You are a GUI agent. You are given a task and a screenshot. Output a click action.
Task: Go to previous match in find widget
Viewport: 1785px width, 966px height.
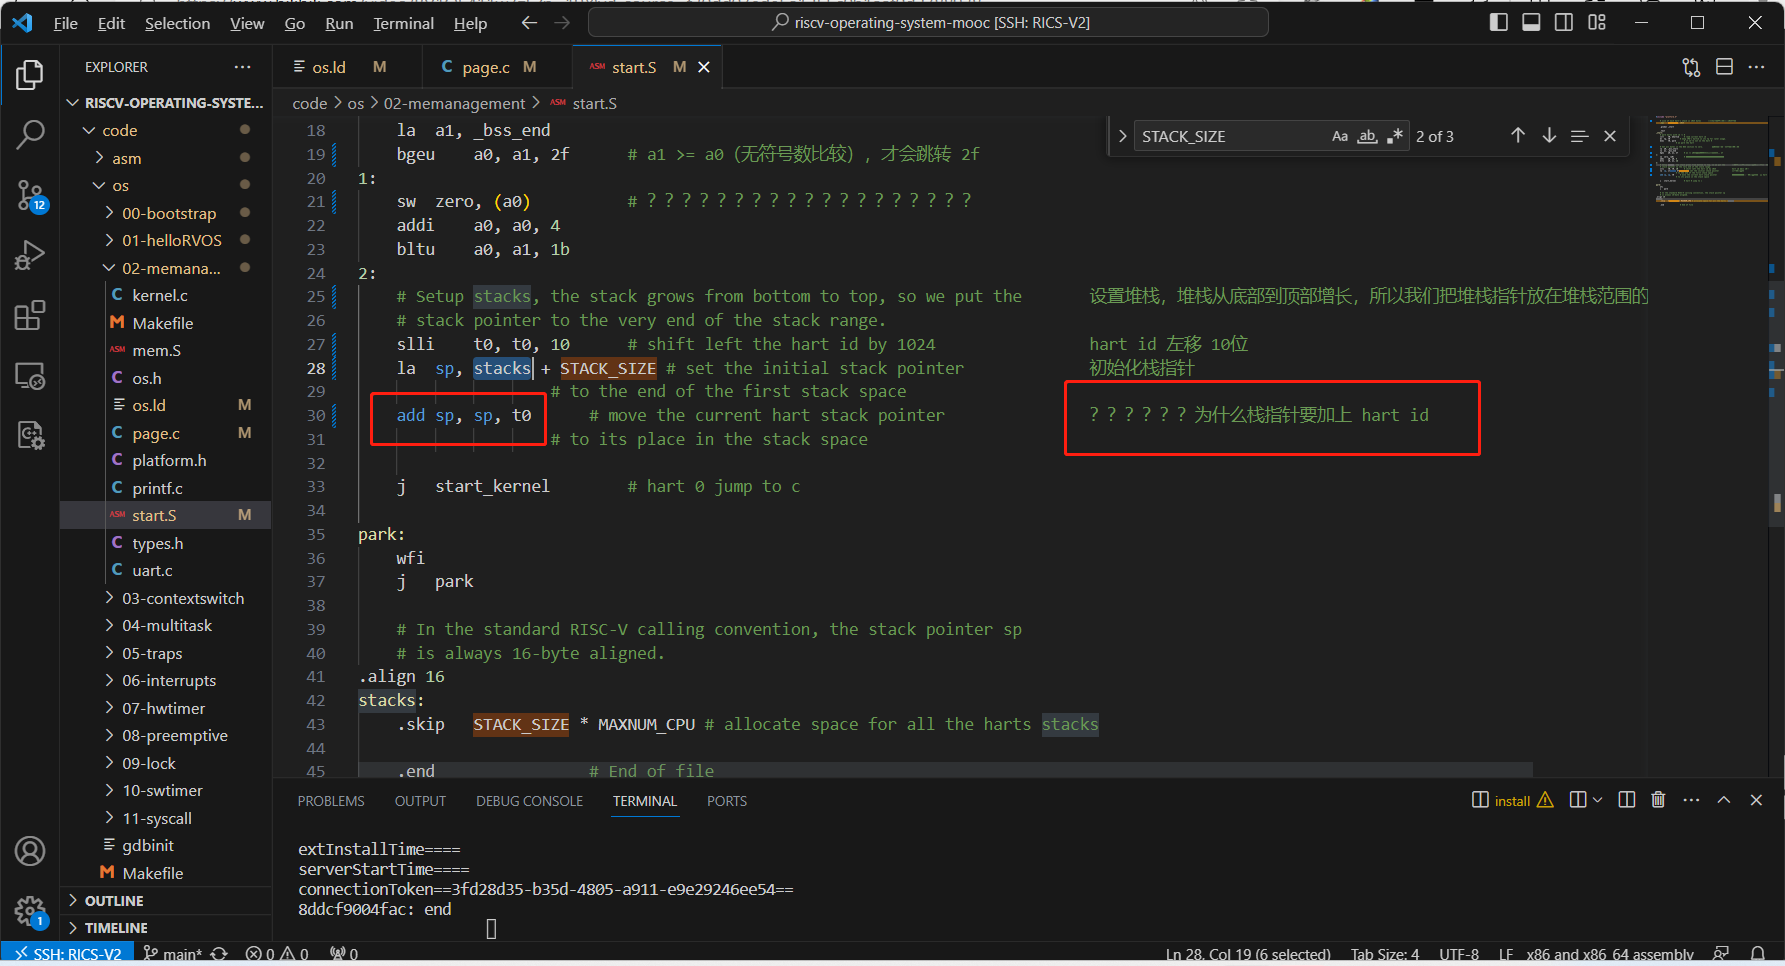(x=1518, y=136)
